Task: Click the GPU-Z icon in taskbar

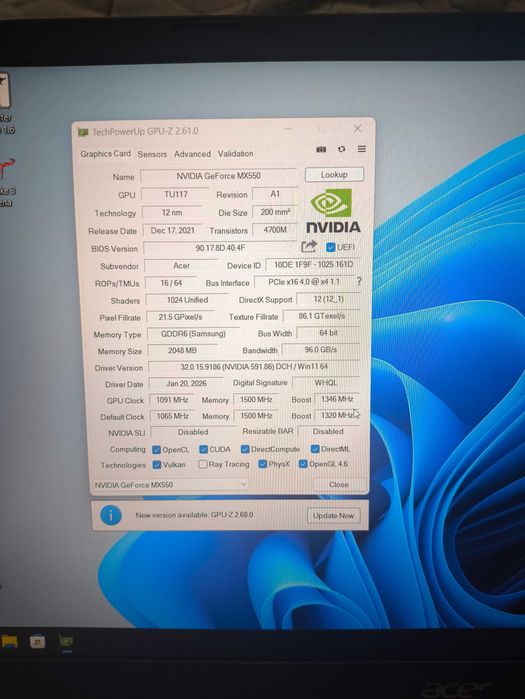Action: point(66,641)
